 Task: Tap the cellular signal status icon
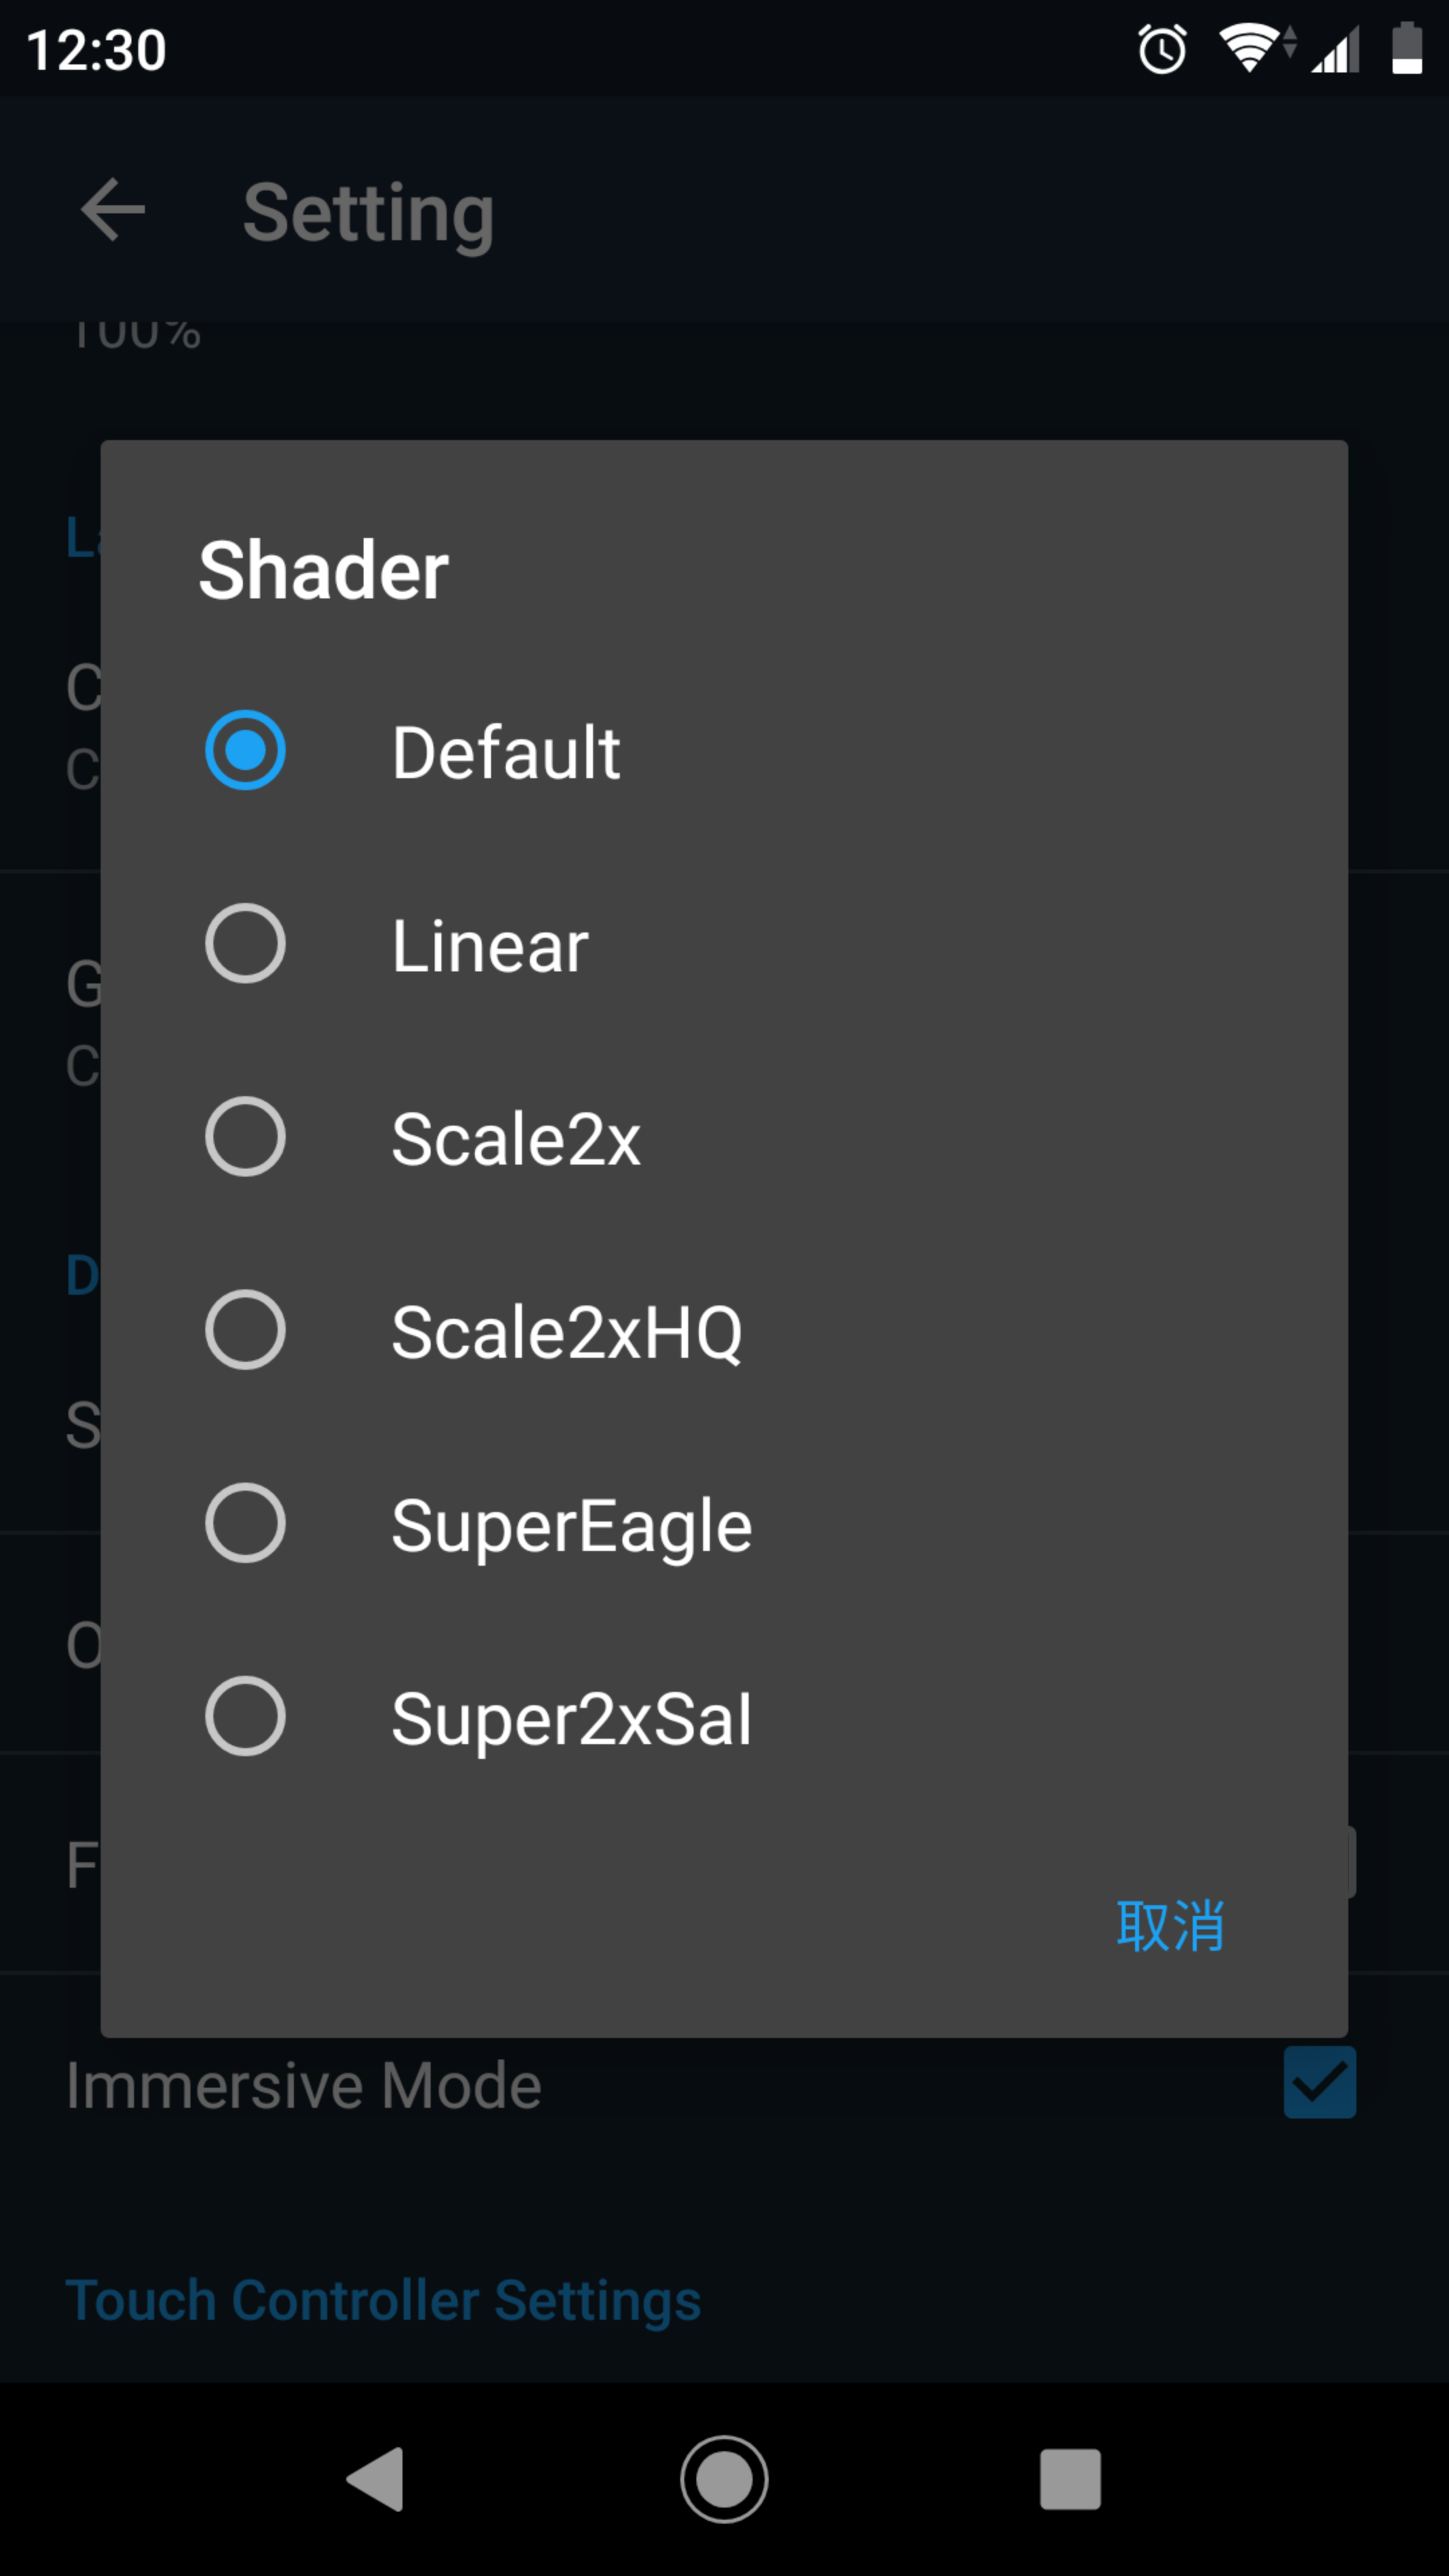pyautogui.click(x=1336, y=50)
